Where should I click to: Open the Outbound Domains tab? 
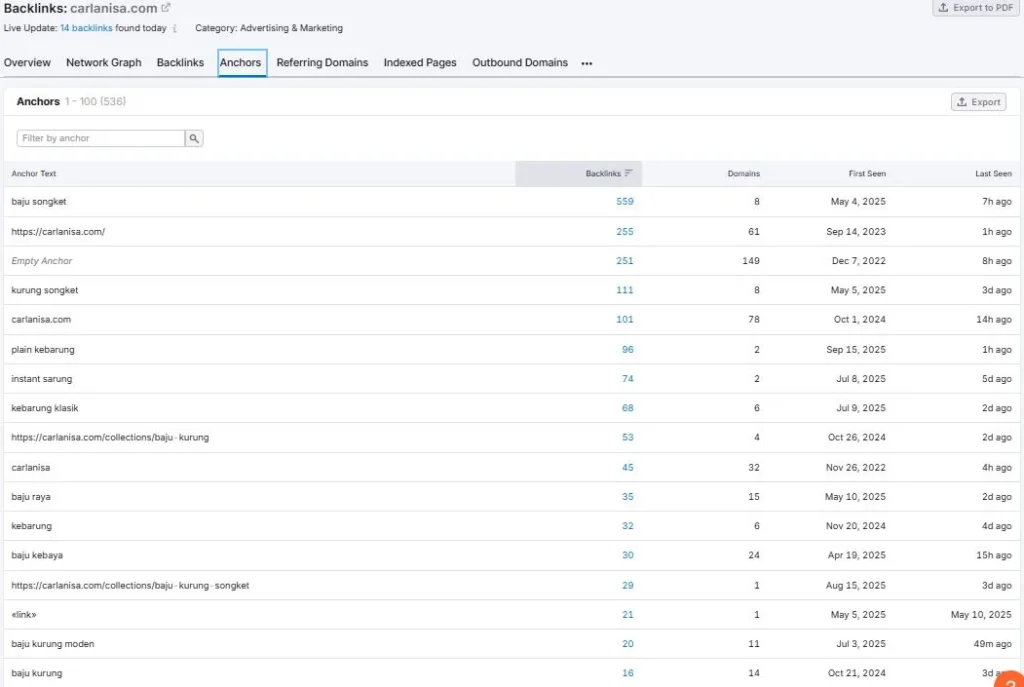coord(520,63)
